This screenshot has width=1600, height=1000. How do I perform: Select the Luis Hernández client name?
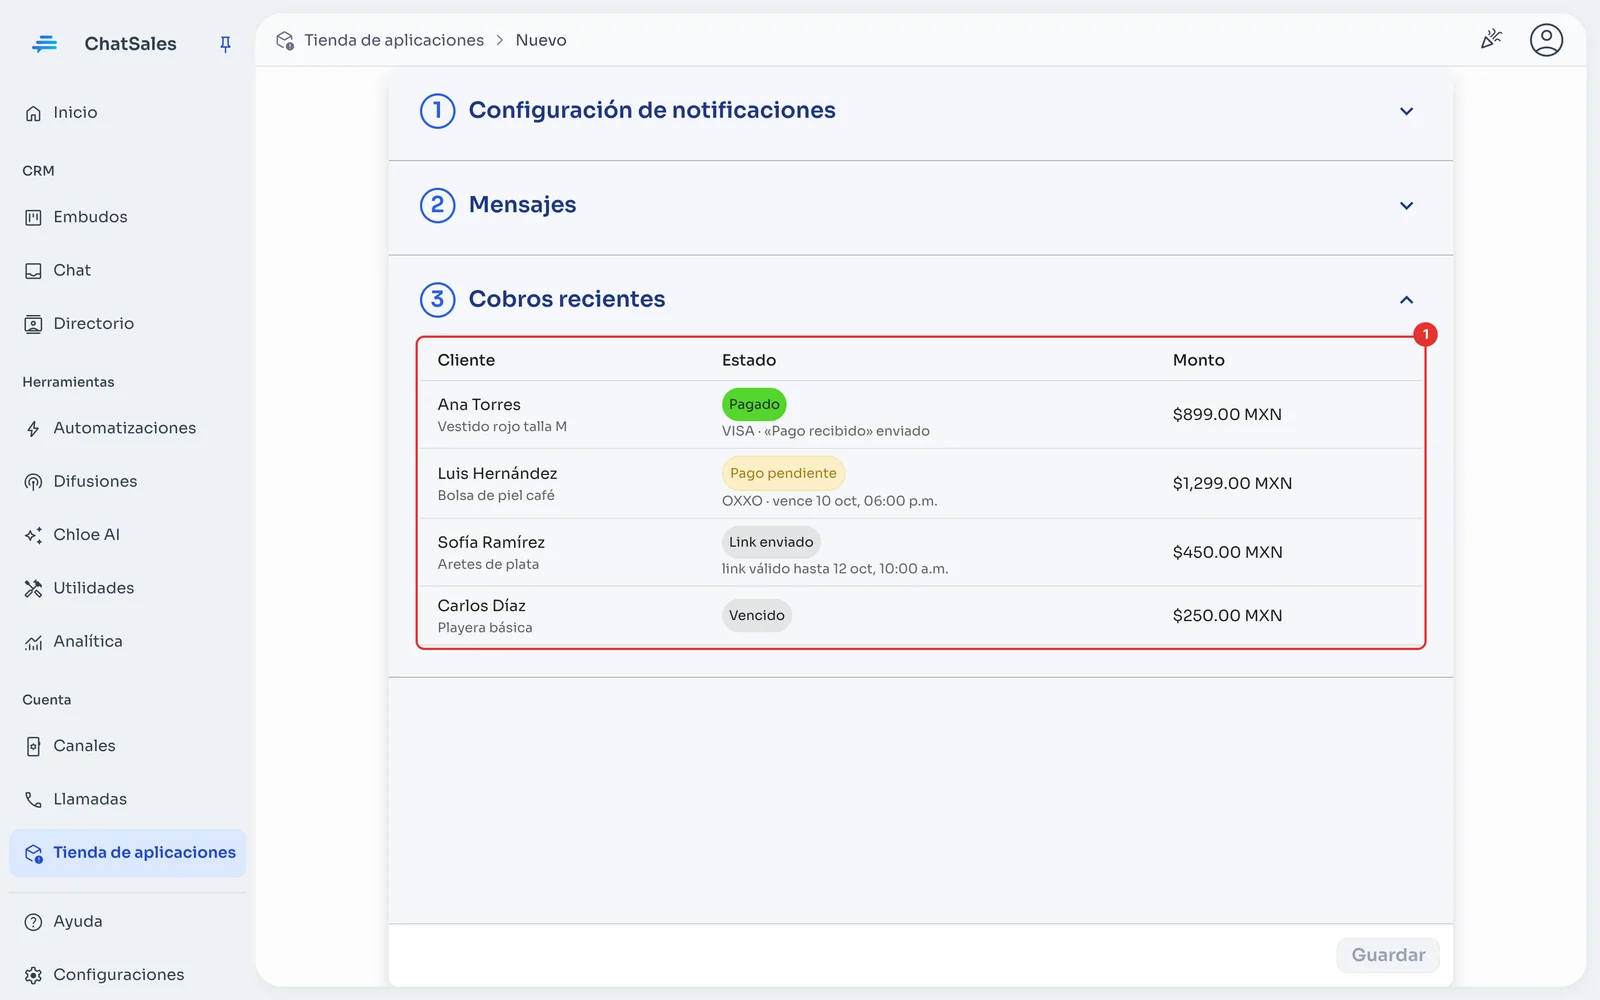[497, 474]
